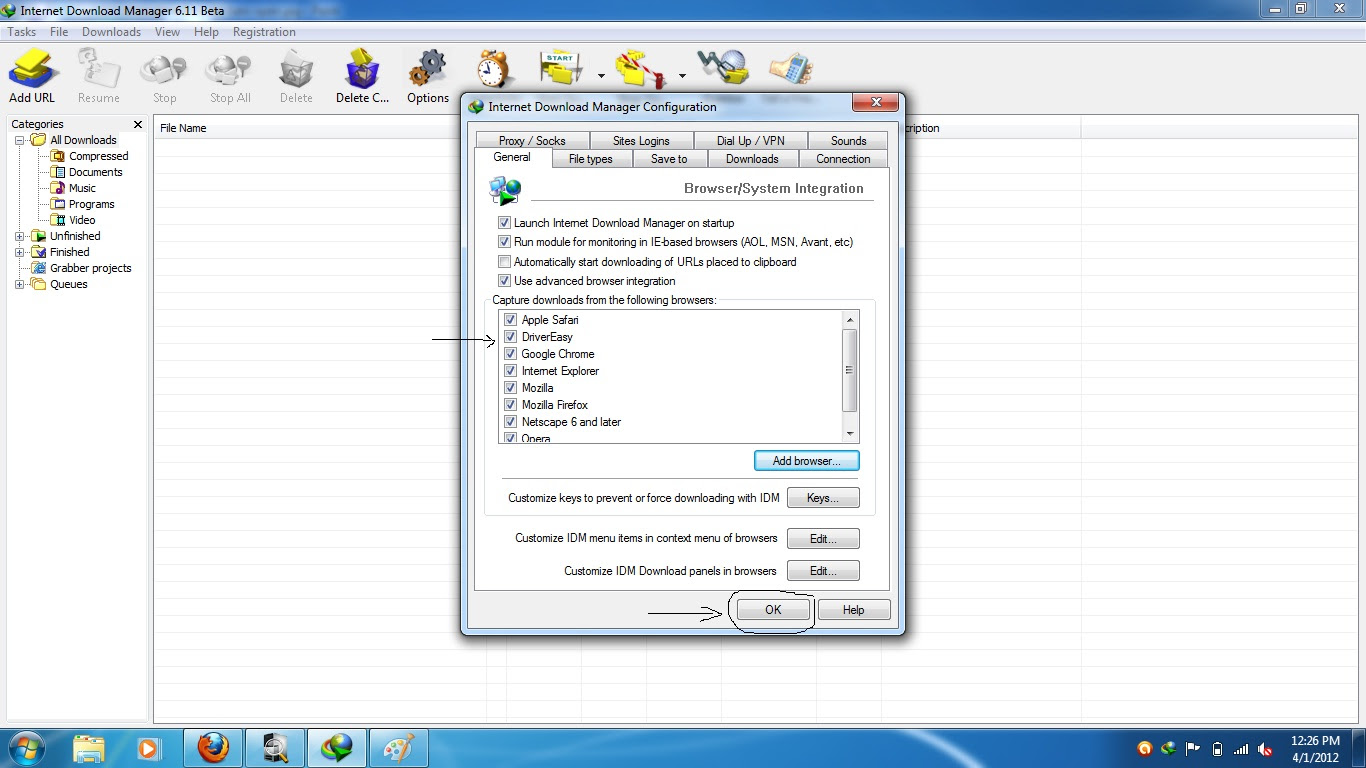Click the Stop toolbar icon

click(164, 78)
